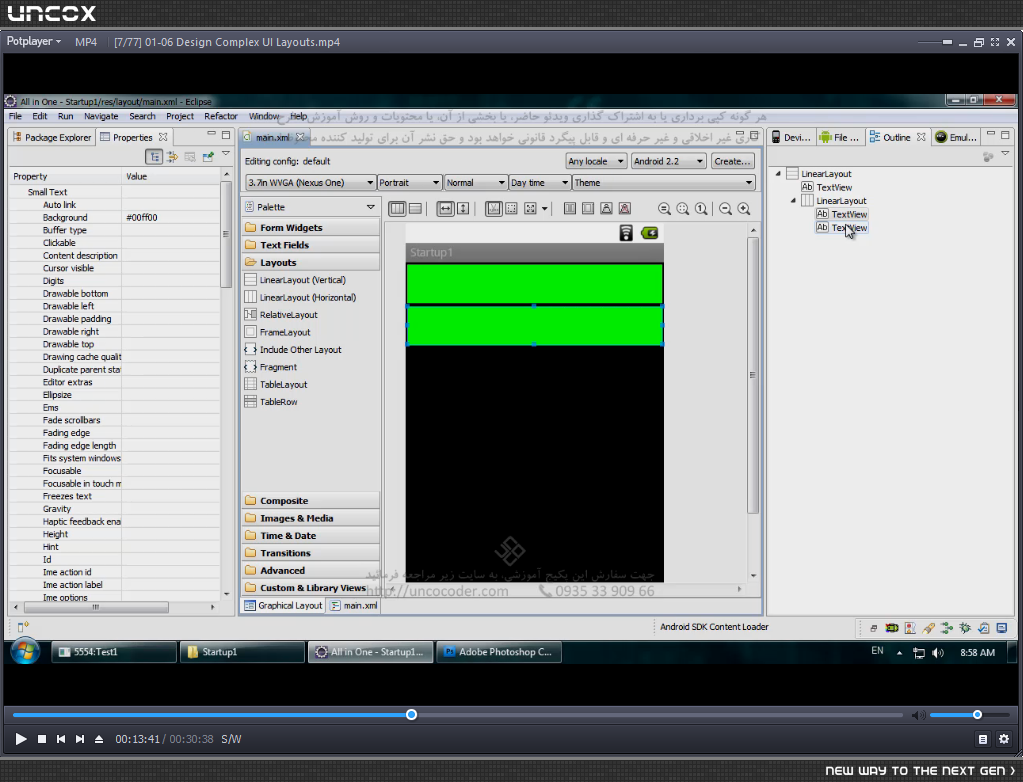Select the Gravity property row
The width and height of the screenshot is (1023, 782).
pos(115,509)
